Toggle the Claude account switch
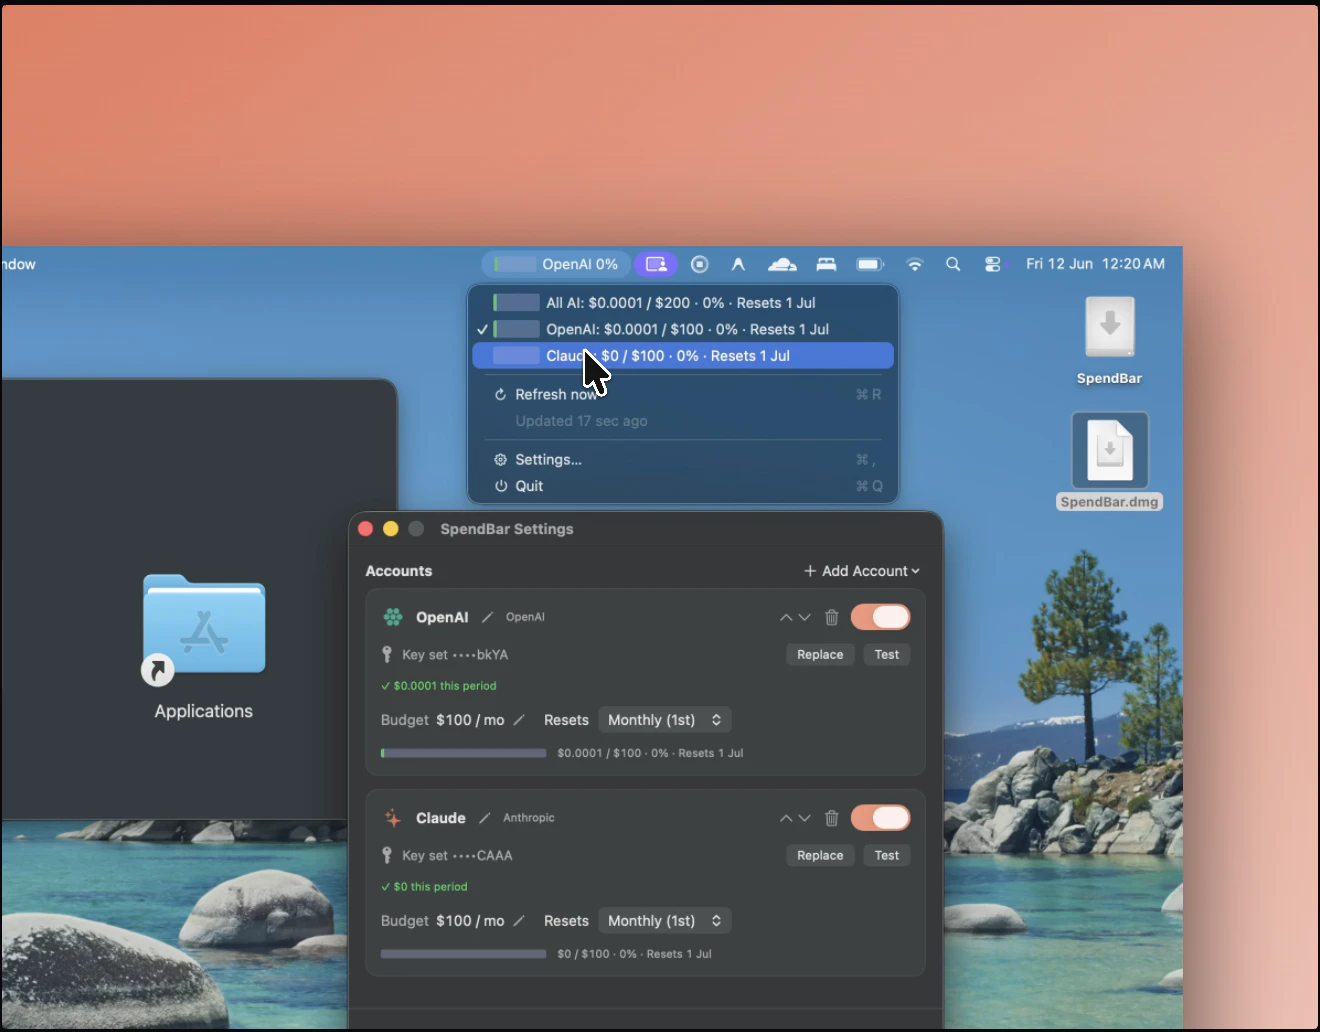This screenshot has width=1320, height=1032. pyautogui.click(x=881, y=818)
